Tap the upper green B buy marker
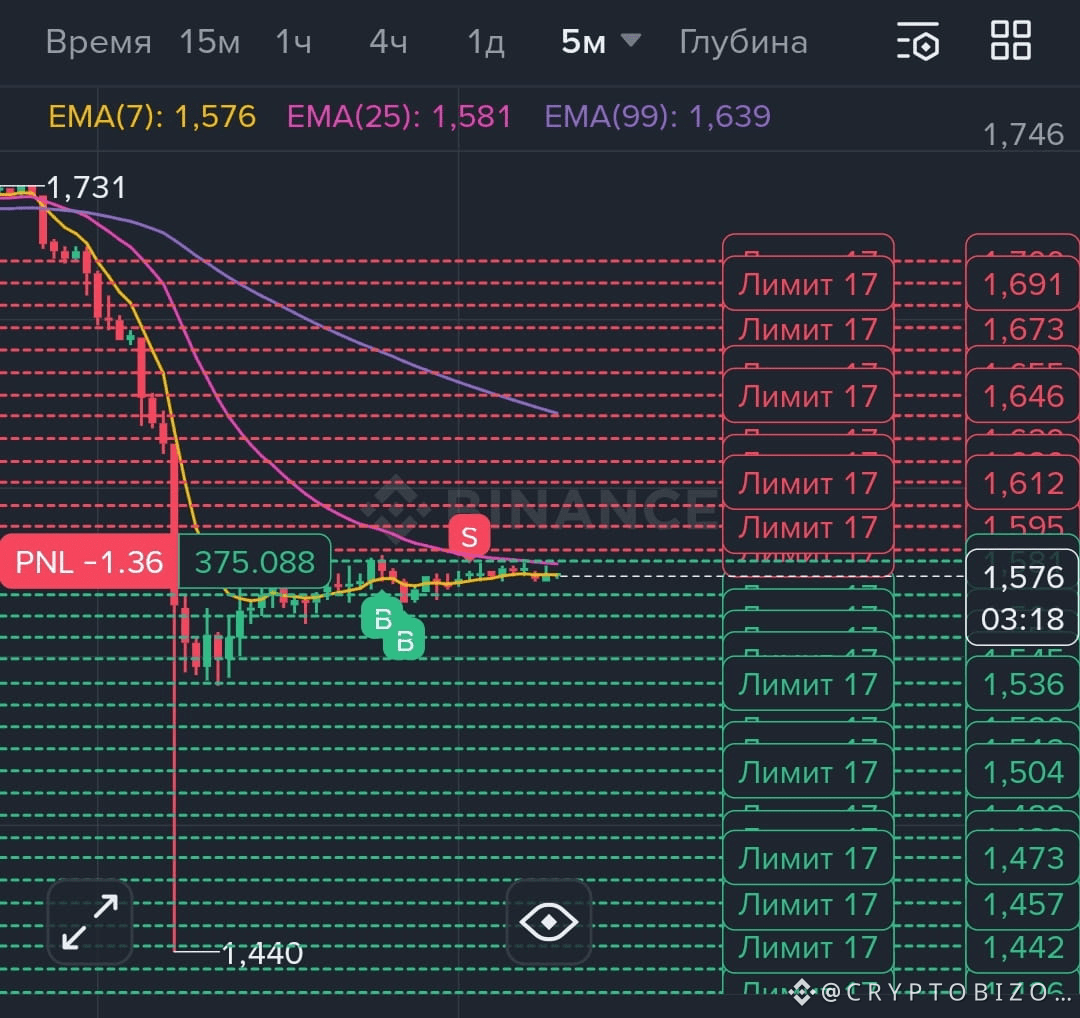 pyautogui.click(x=382, y=619)
